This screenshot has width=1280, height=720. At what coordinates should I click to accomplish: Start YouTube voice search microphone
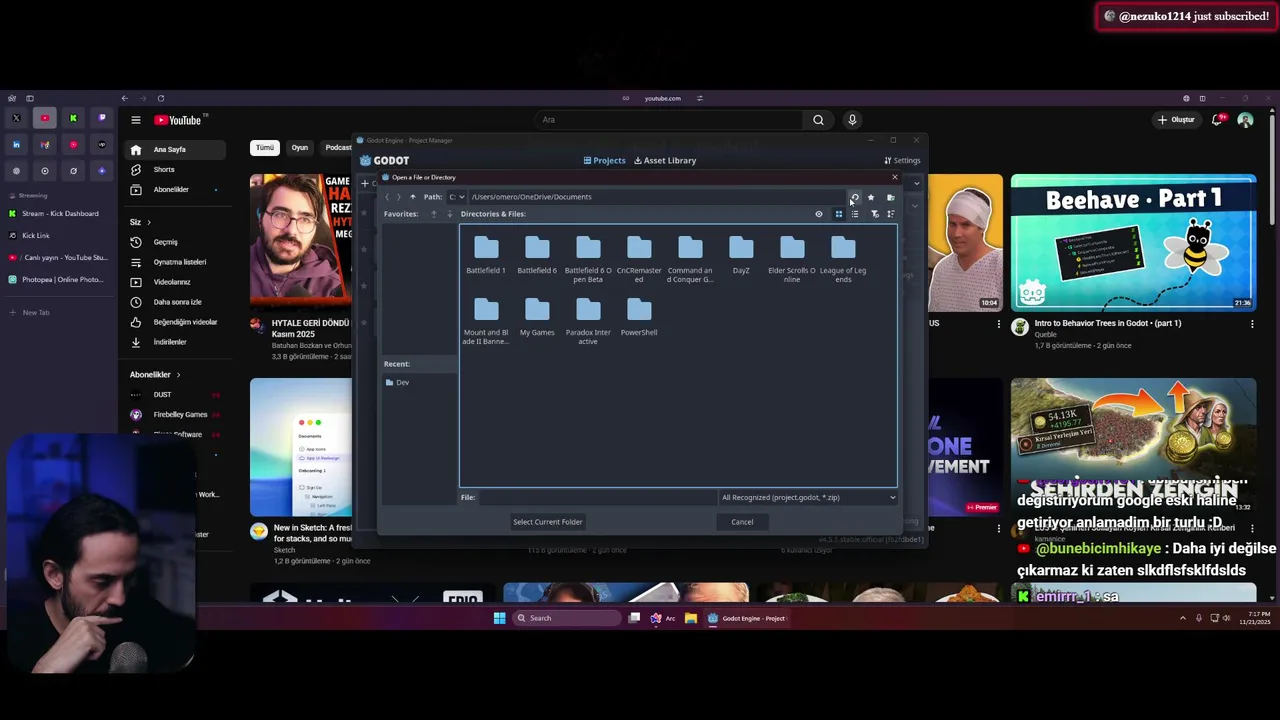point(852,120)
